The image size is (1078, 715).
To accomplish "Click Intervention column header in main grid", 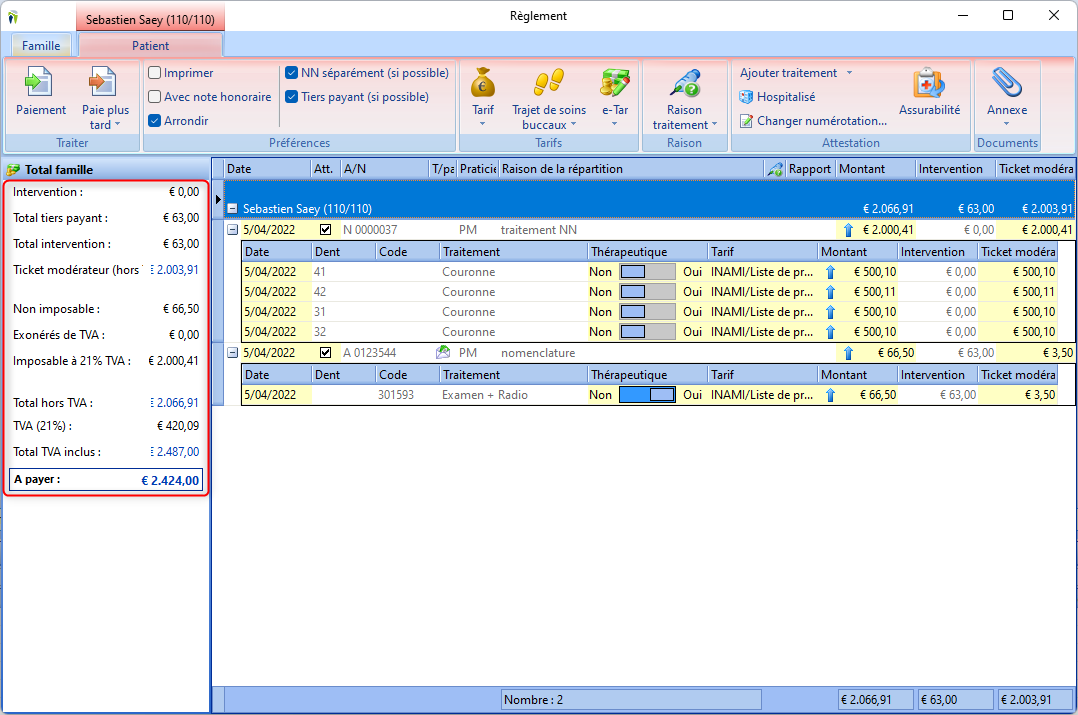I will 954,169.
